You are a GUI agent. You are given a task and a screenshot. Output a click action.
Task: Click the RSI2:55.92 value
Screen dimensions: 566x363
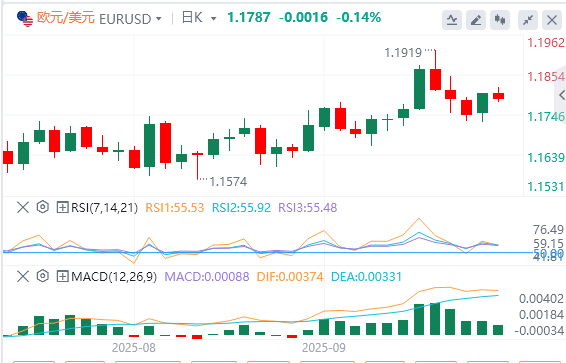coord(241,207)
